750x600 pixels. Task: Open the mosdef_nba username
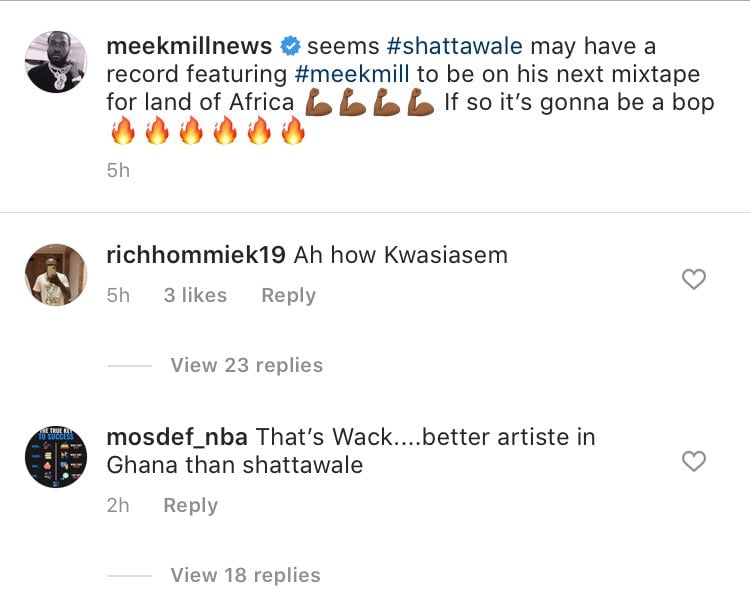[177, 437]
